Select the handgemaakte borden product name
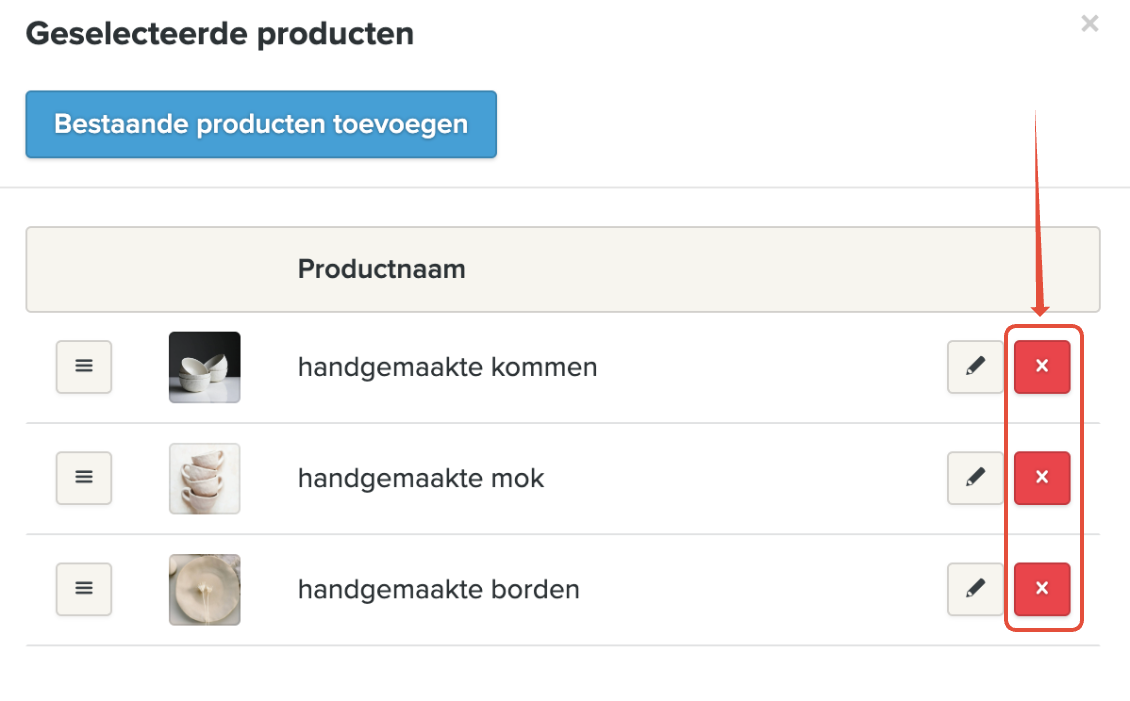1130x701 pixels. pyautogui.click(x=438, y=589)
